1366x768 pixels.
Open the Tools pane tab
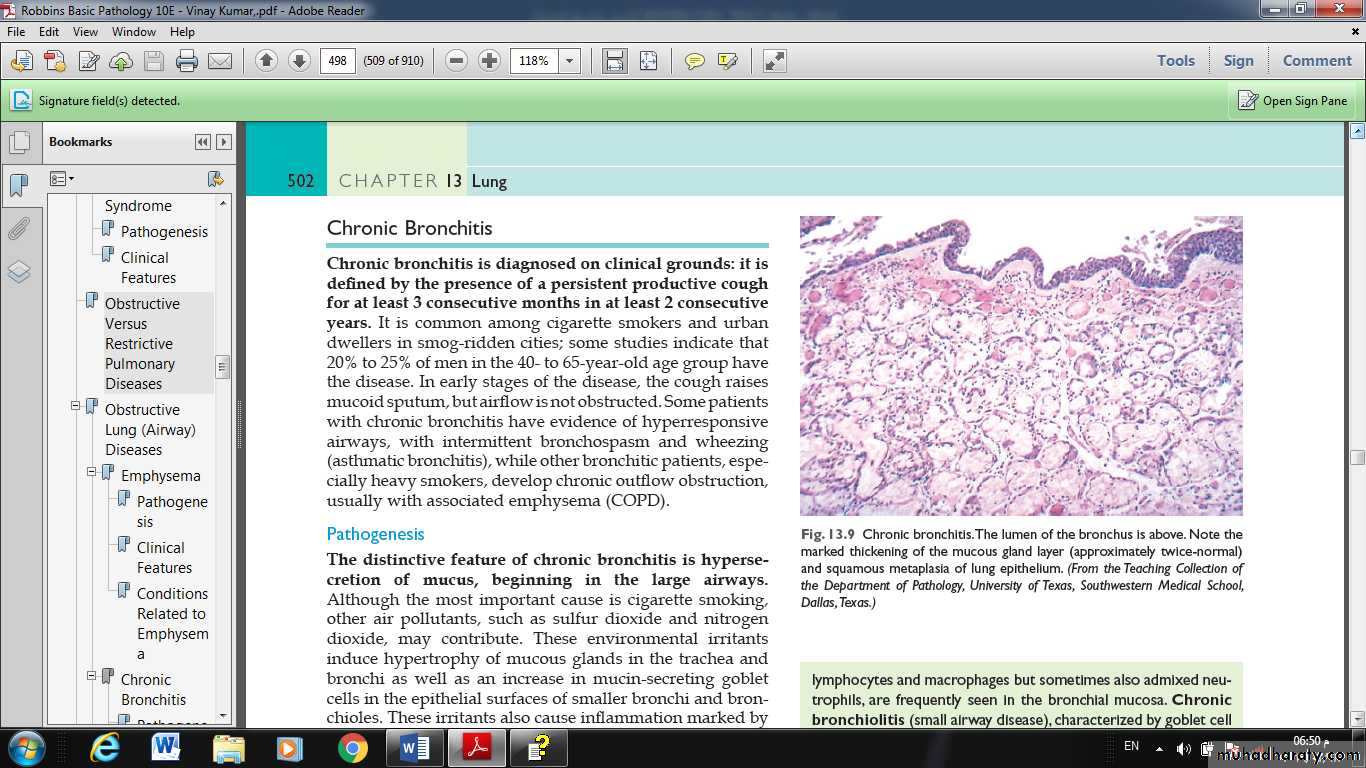pyautogui.click(x=1176, y=61)
